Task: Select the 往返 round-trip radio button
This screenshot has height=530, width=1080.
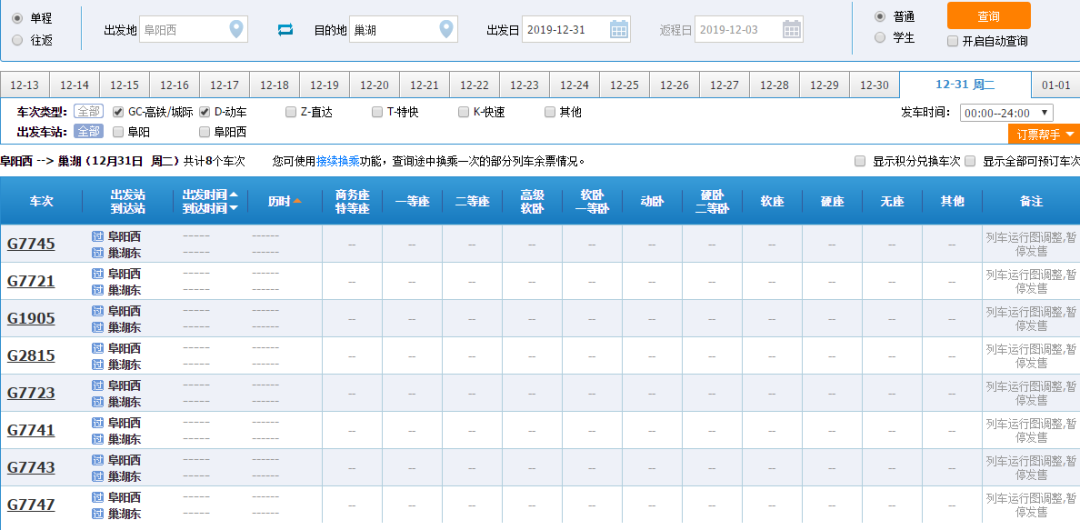Action: tap(17, 40)
